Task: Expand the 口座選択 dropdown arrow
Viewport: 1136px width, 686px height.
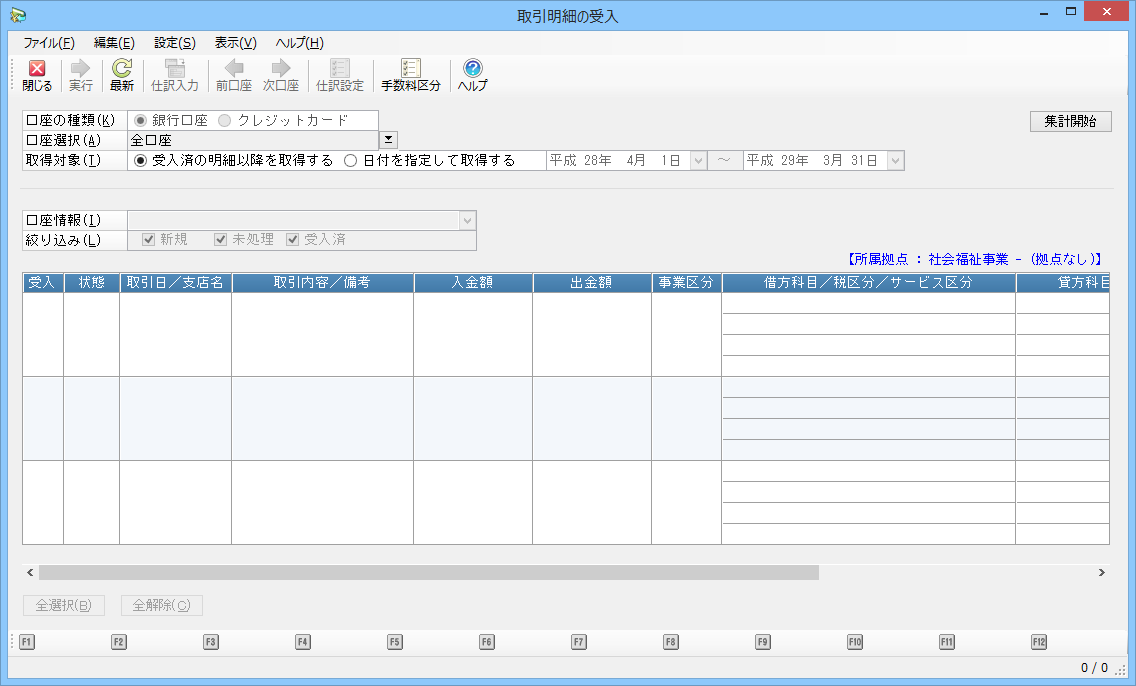Action: point(388,140)
